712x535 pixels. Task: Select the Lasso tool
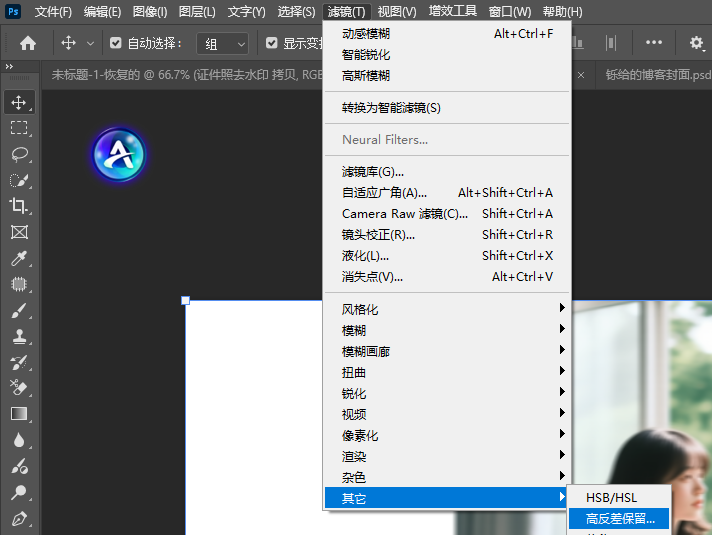pos(19,154)
